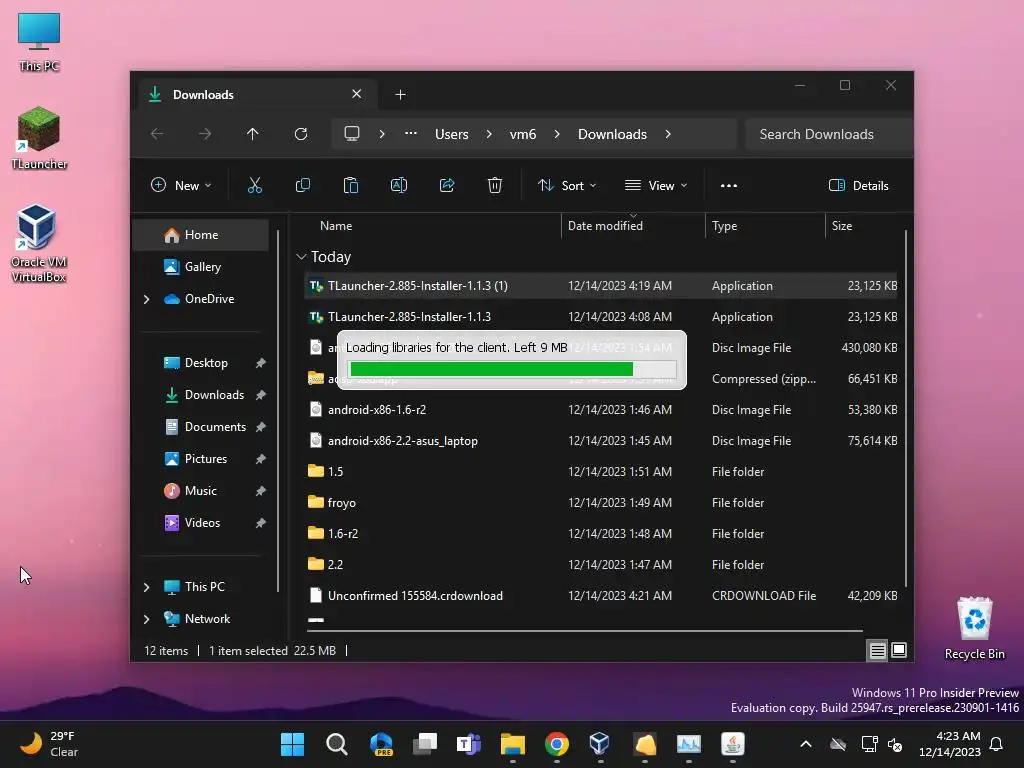This screenshot has width=1024, height=768.
Task: Expand This PC in navigation pane
Action: [x=146, y=587]
